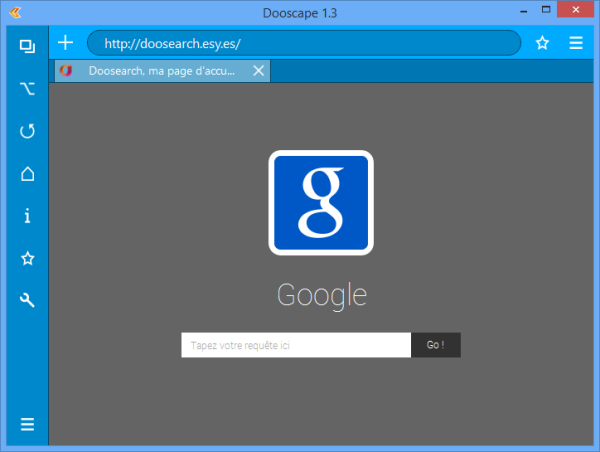Image resolution: width=600 pixels, height=452 pixels.
Task: Focus the address bar with doosearch URL
Action: (304, 43)
